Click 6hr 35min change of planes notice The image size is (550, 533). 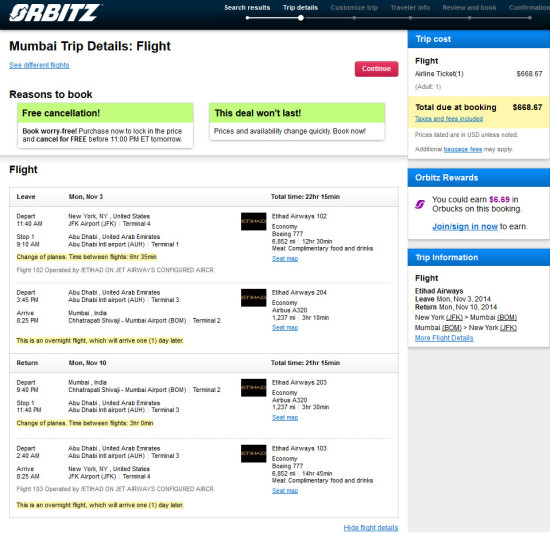coord(86,257)
